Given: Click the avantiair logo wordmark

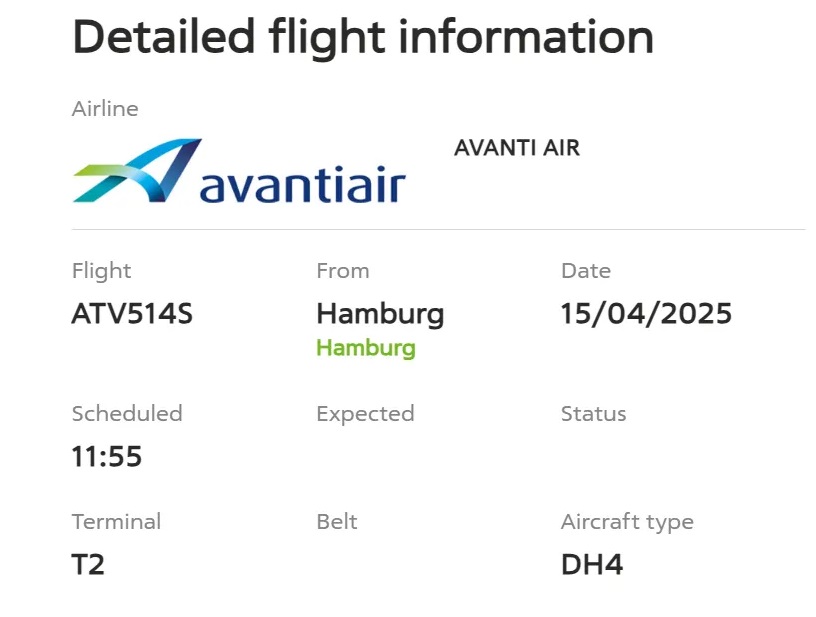Looking at the screenshot, I should (x=303, y=184).
